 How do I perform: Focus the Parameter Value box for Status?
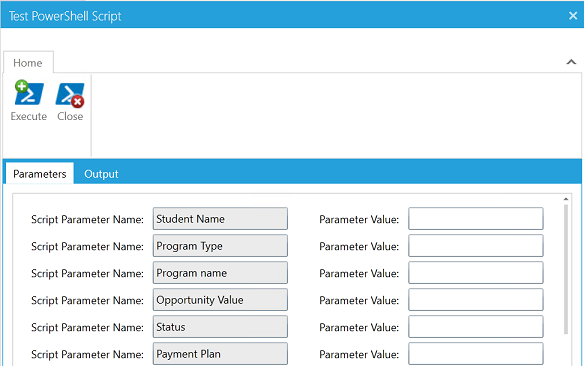pos(476,327)
